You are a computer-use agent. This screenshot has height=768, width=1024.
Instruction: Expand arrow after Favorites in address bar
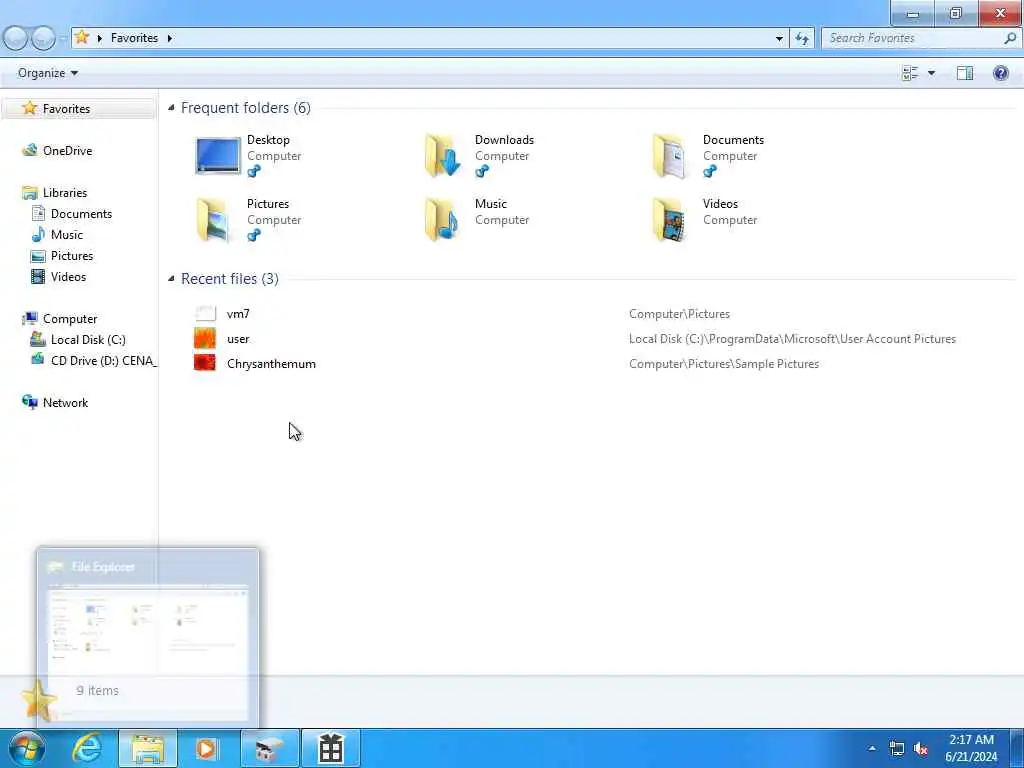pos(170,39)
